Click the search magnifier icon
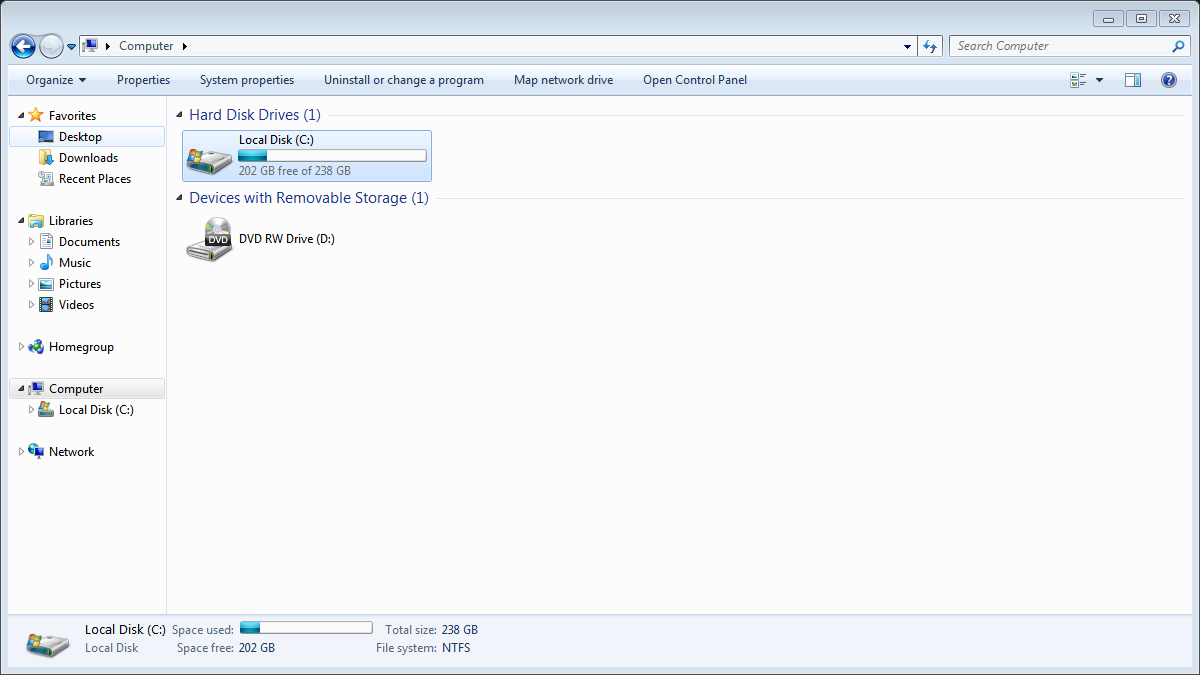 click(x=1178, y=46)
